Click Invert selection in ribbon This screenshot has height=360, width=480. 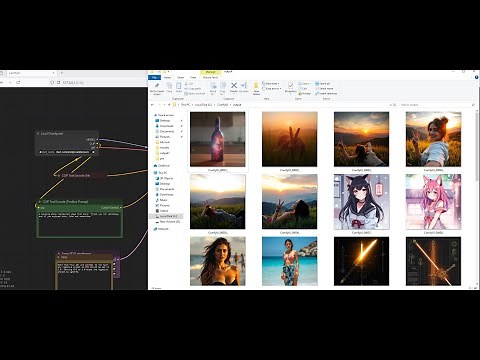pyautogui.click(x=326, y=93)
